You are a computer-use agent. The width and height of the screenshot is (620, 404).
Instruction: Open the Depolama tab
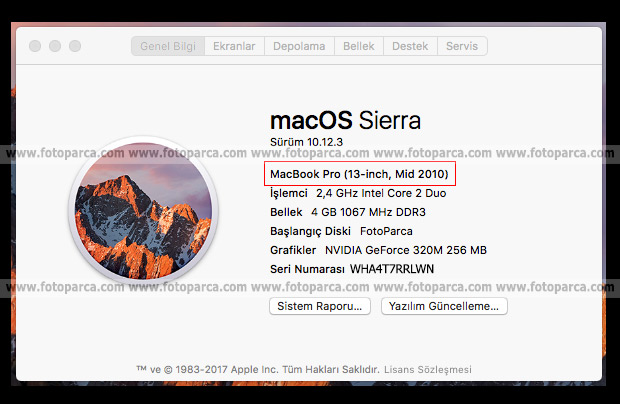click(299, 46)
